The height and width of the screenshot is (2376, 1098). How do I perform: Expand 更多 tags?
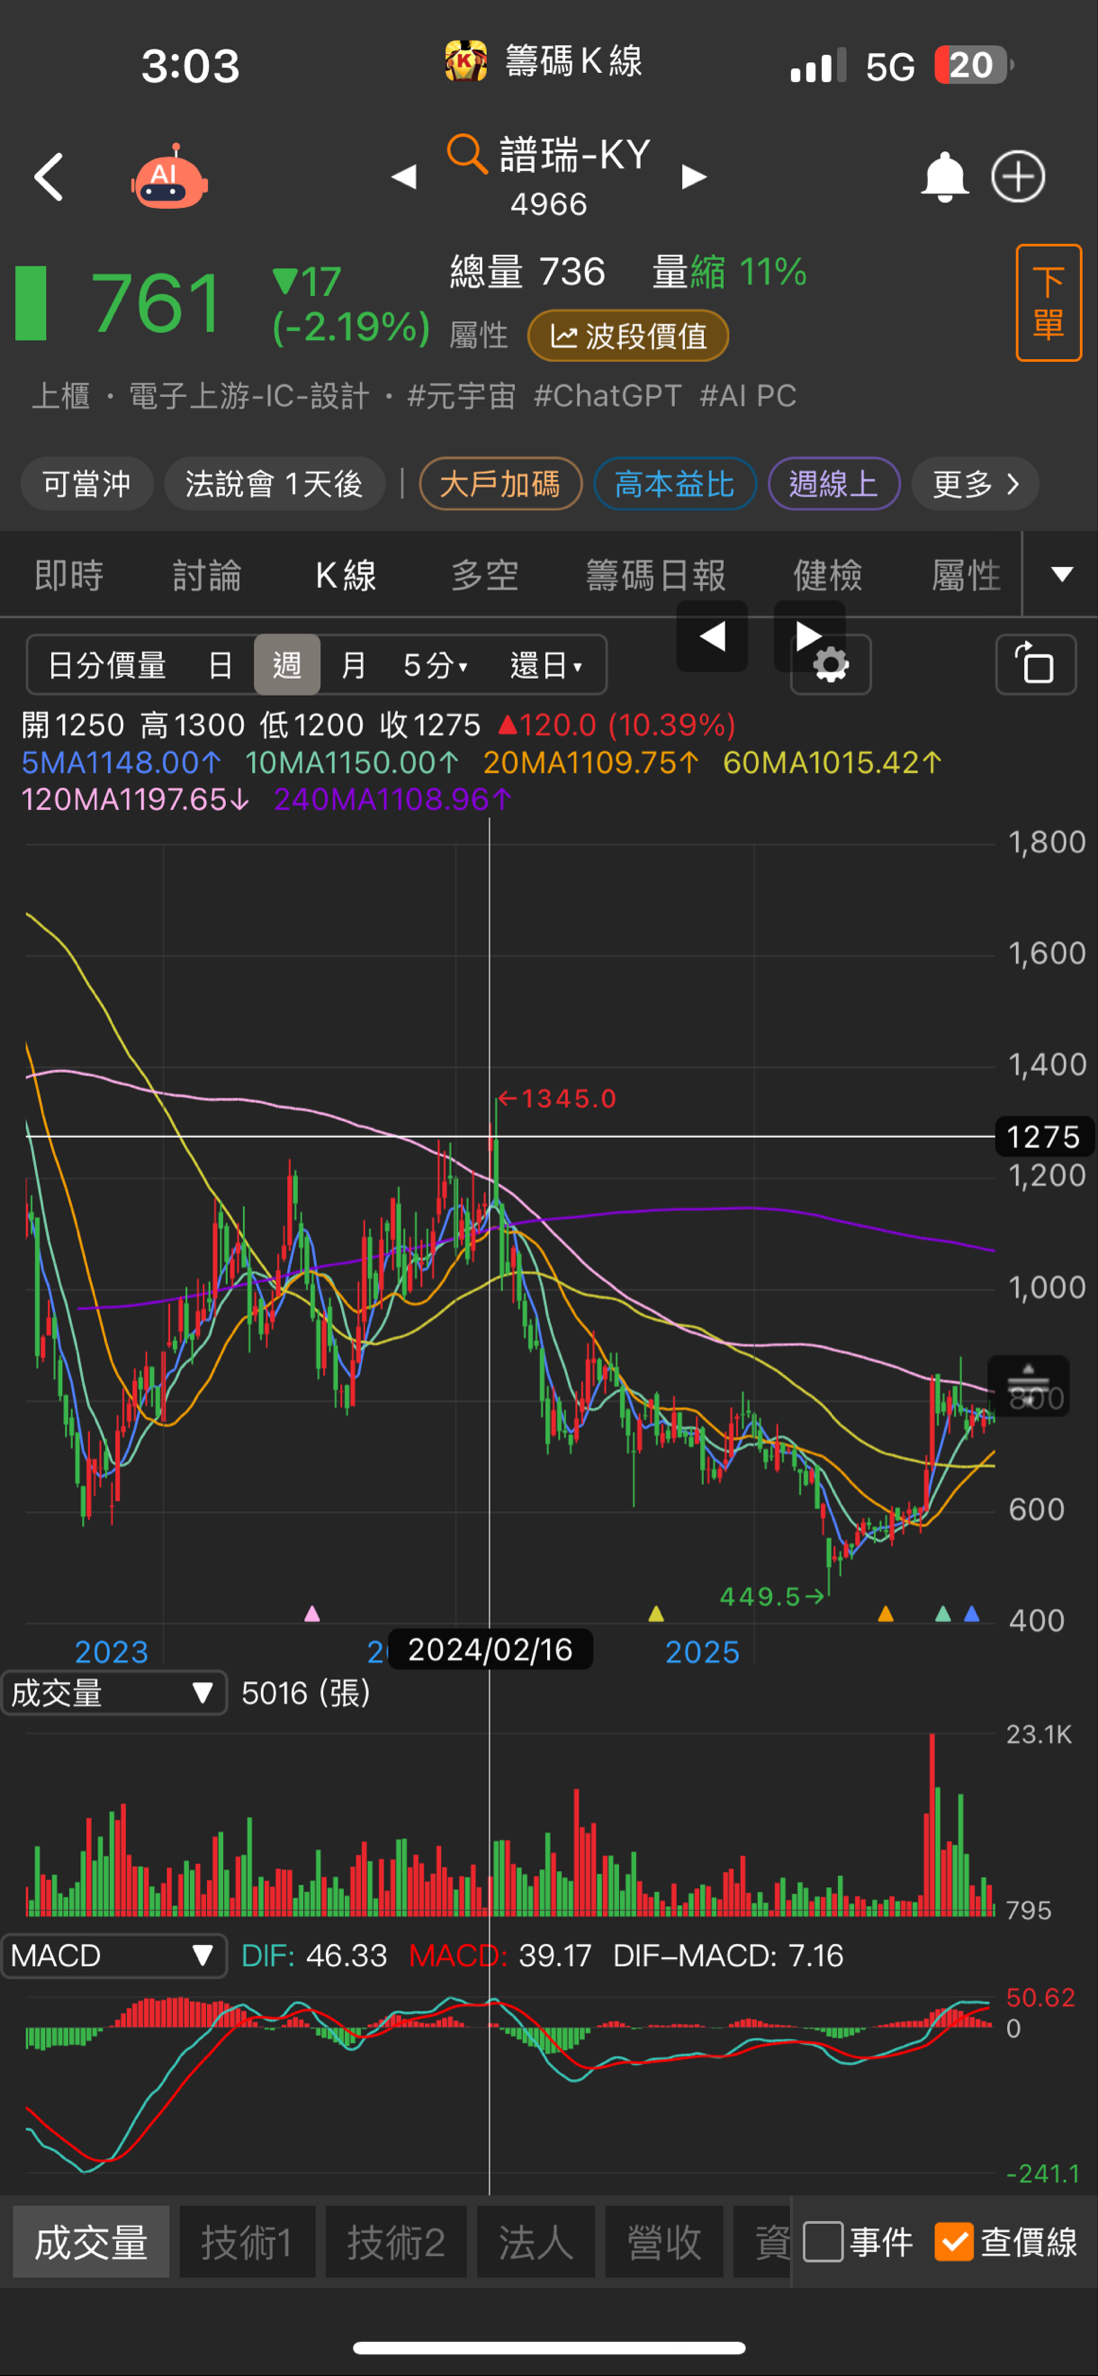pyautogui.click(x=975, y=484)
